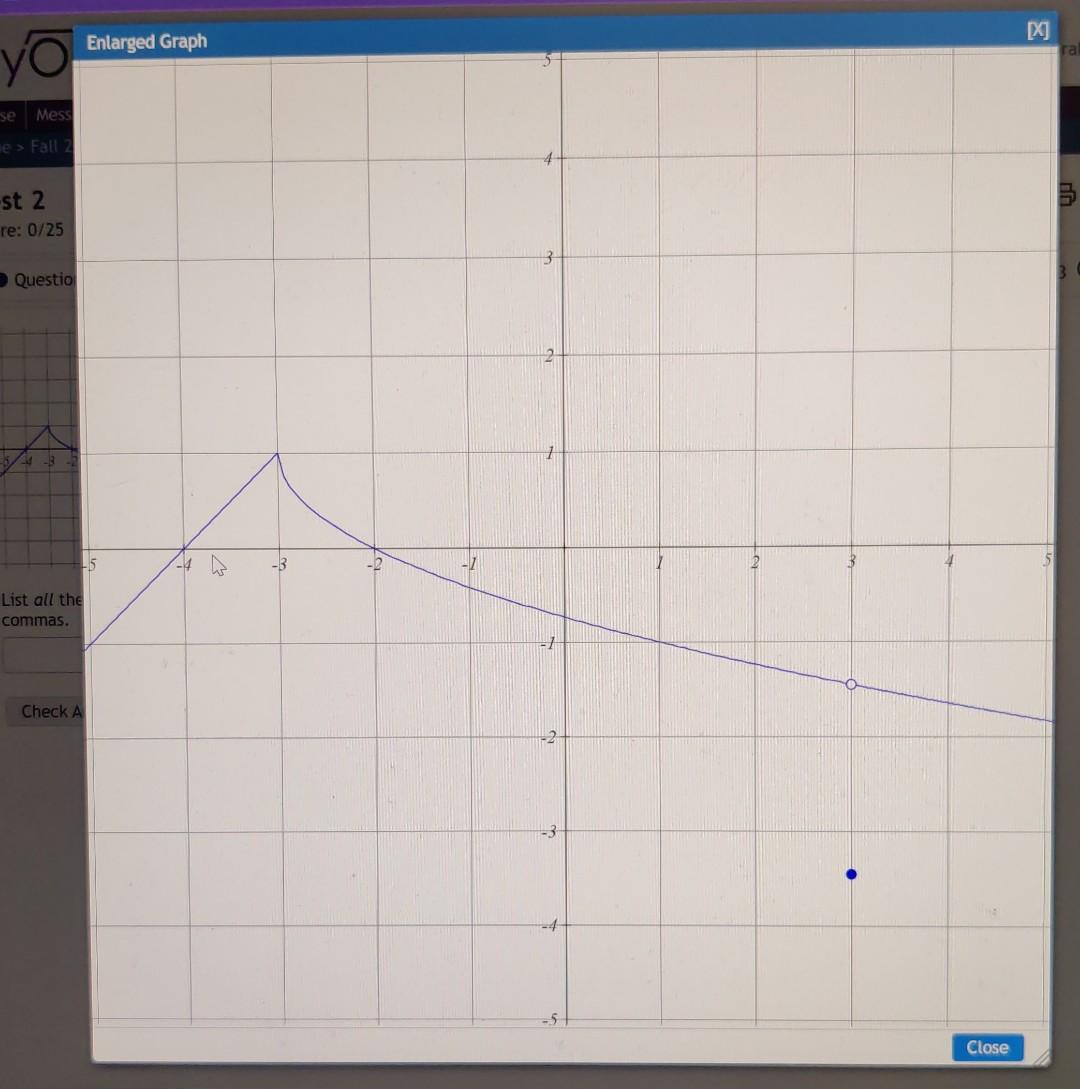Click the [X] icon on Enlarged Graph
The image size is (1080, 1089).
tap(1038, 31)
